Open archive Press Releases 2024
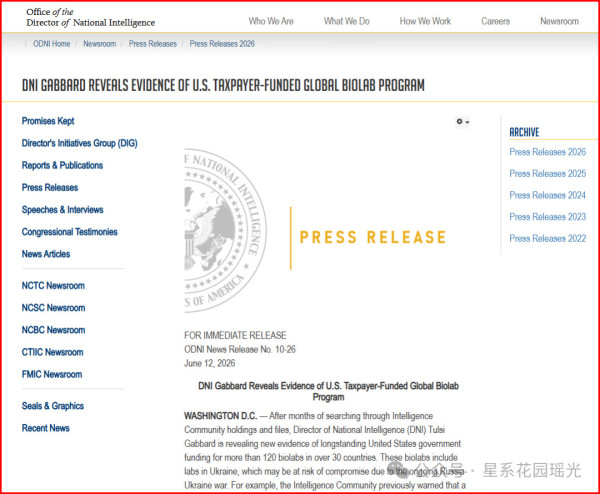This screenshot has width=600, height=494. point(548,195)
